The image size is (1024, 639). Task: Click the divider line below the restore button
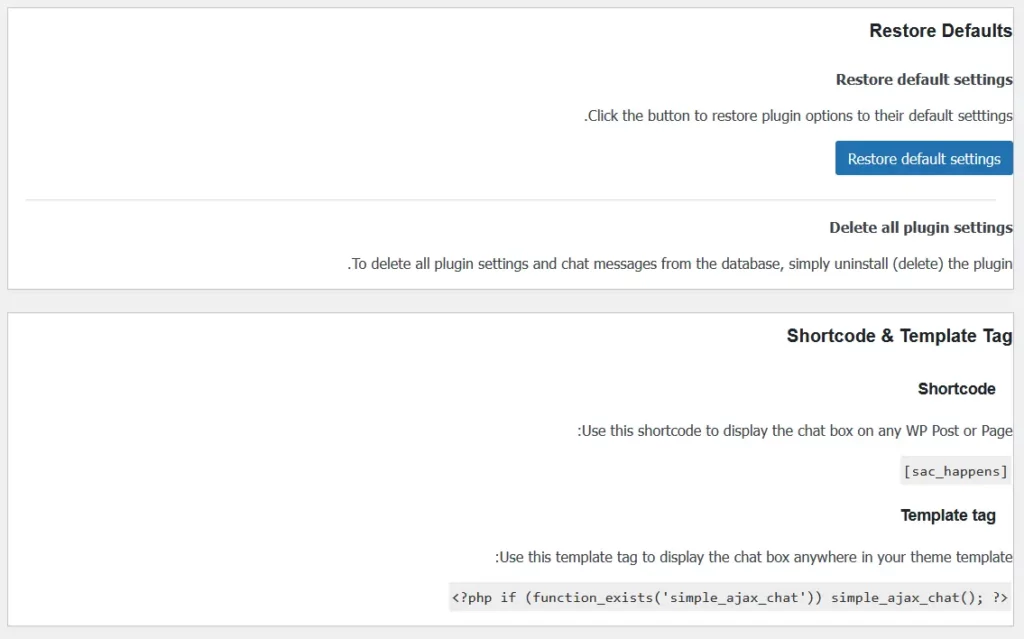pos(510,200)
